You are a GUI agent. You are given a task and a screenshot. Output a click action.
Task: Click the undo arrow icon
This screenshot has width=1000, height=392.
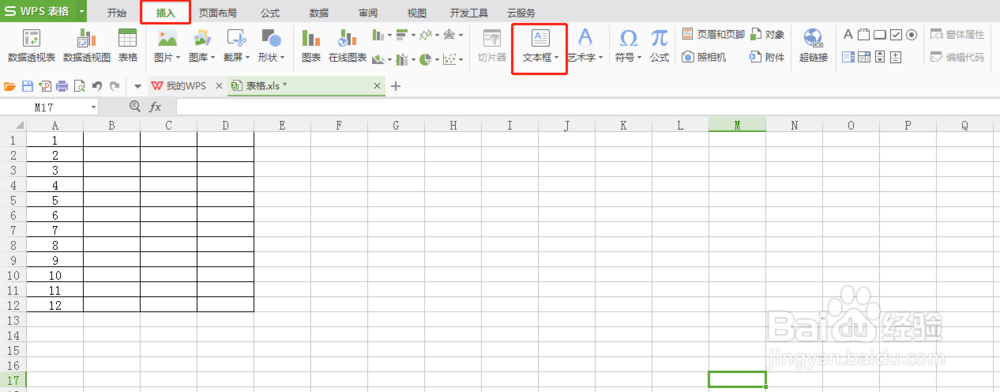(97, 86)
